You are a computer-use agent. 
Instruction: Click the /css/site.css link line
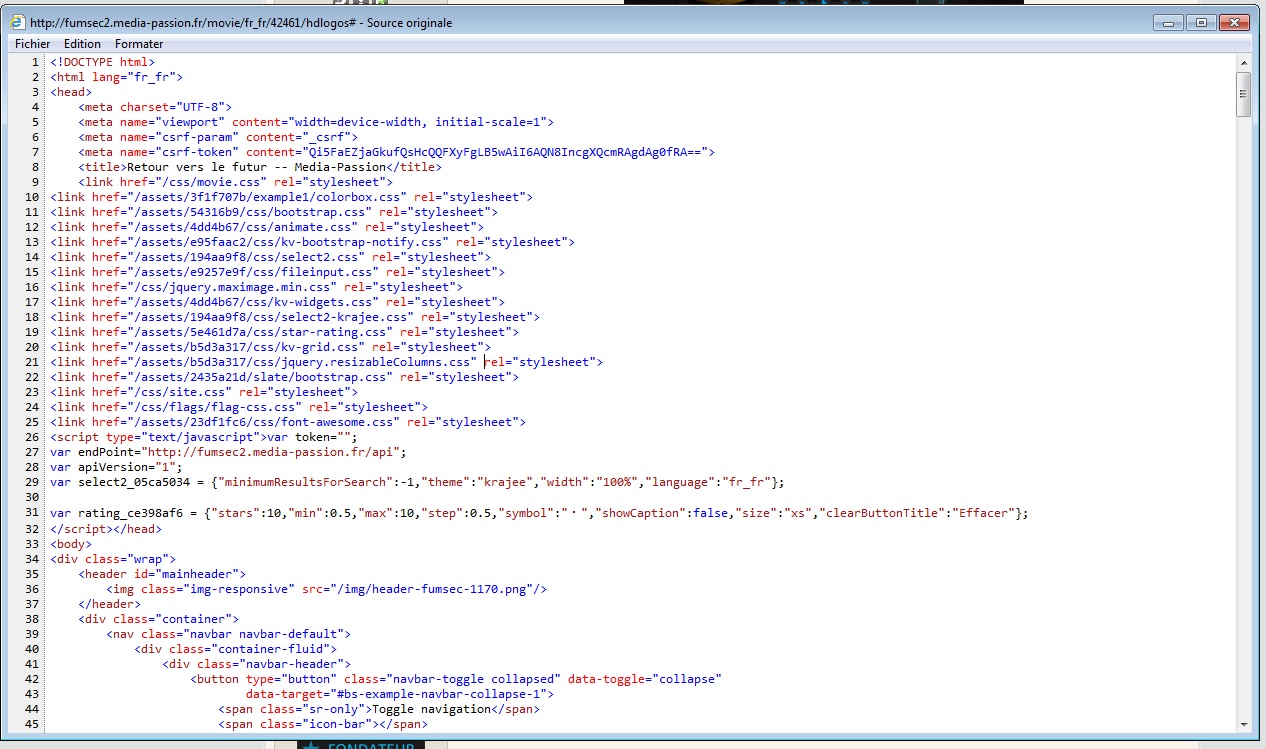pyautogui.click(x=204, y=392)
